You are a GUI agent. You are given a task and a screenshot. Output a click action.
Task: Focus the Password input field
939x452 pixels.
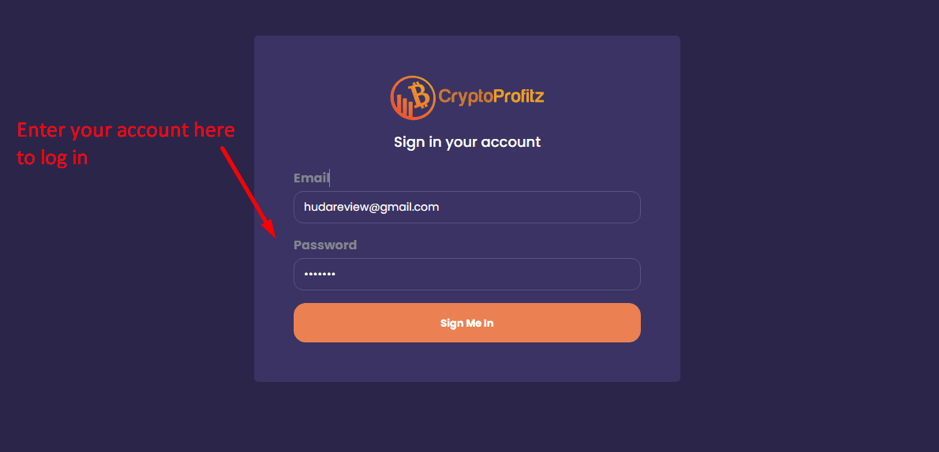[x=467, y=274]
